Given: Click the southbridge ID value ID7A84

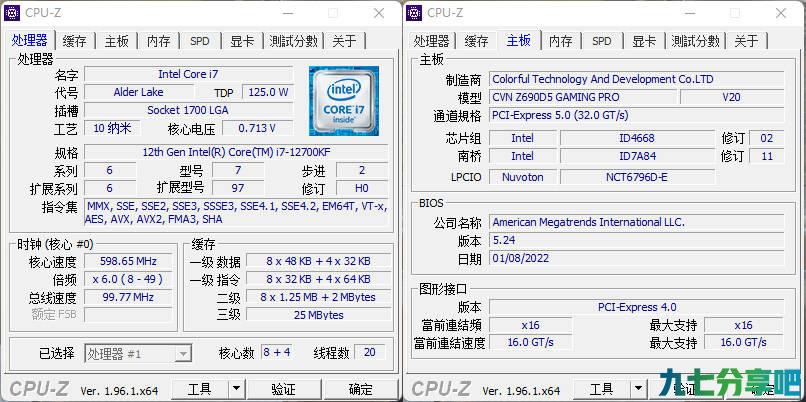Looking at the screenshot, I should click(637, 156).
